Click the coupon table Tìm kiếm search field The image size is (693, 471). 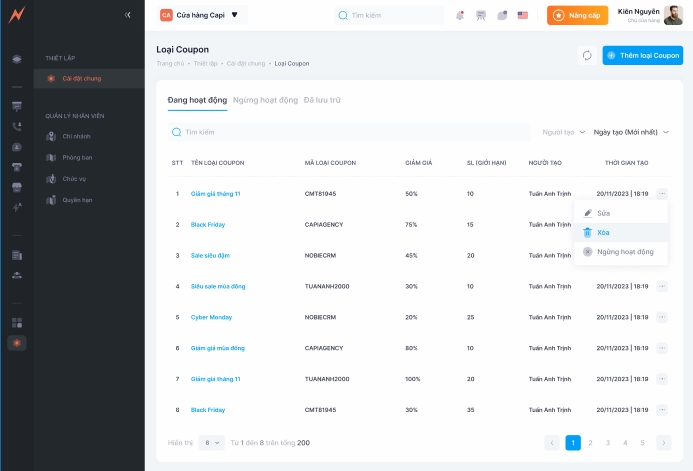[350, 132]
